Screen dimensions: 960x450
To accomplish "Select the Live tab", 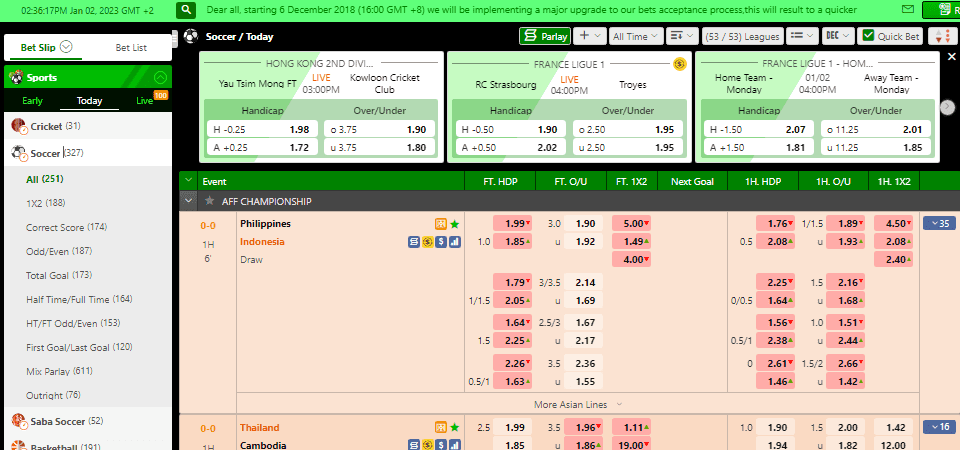I will coord(144,101).
